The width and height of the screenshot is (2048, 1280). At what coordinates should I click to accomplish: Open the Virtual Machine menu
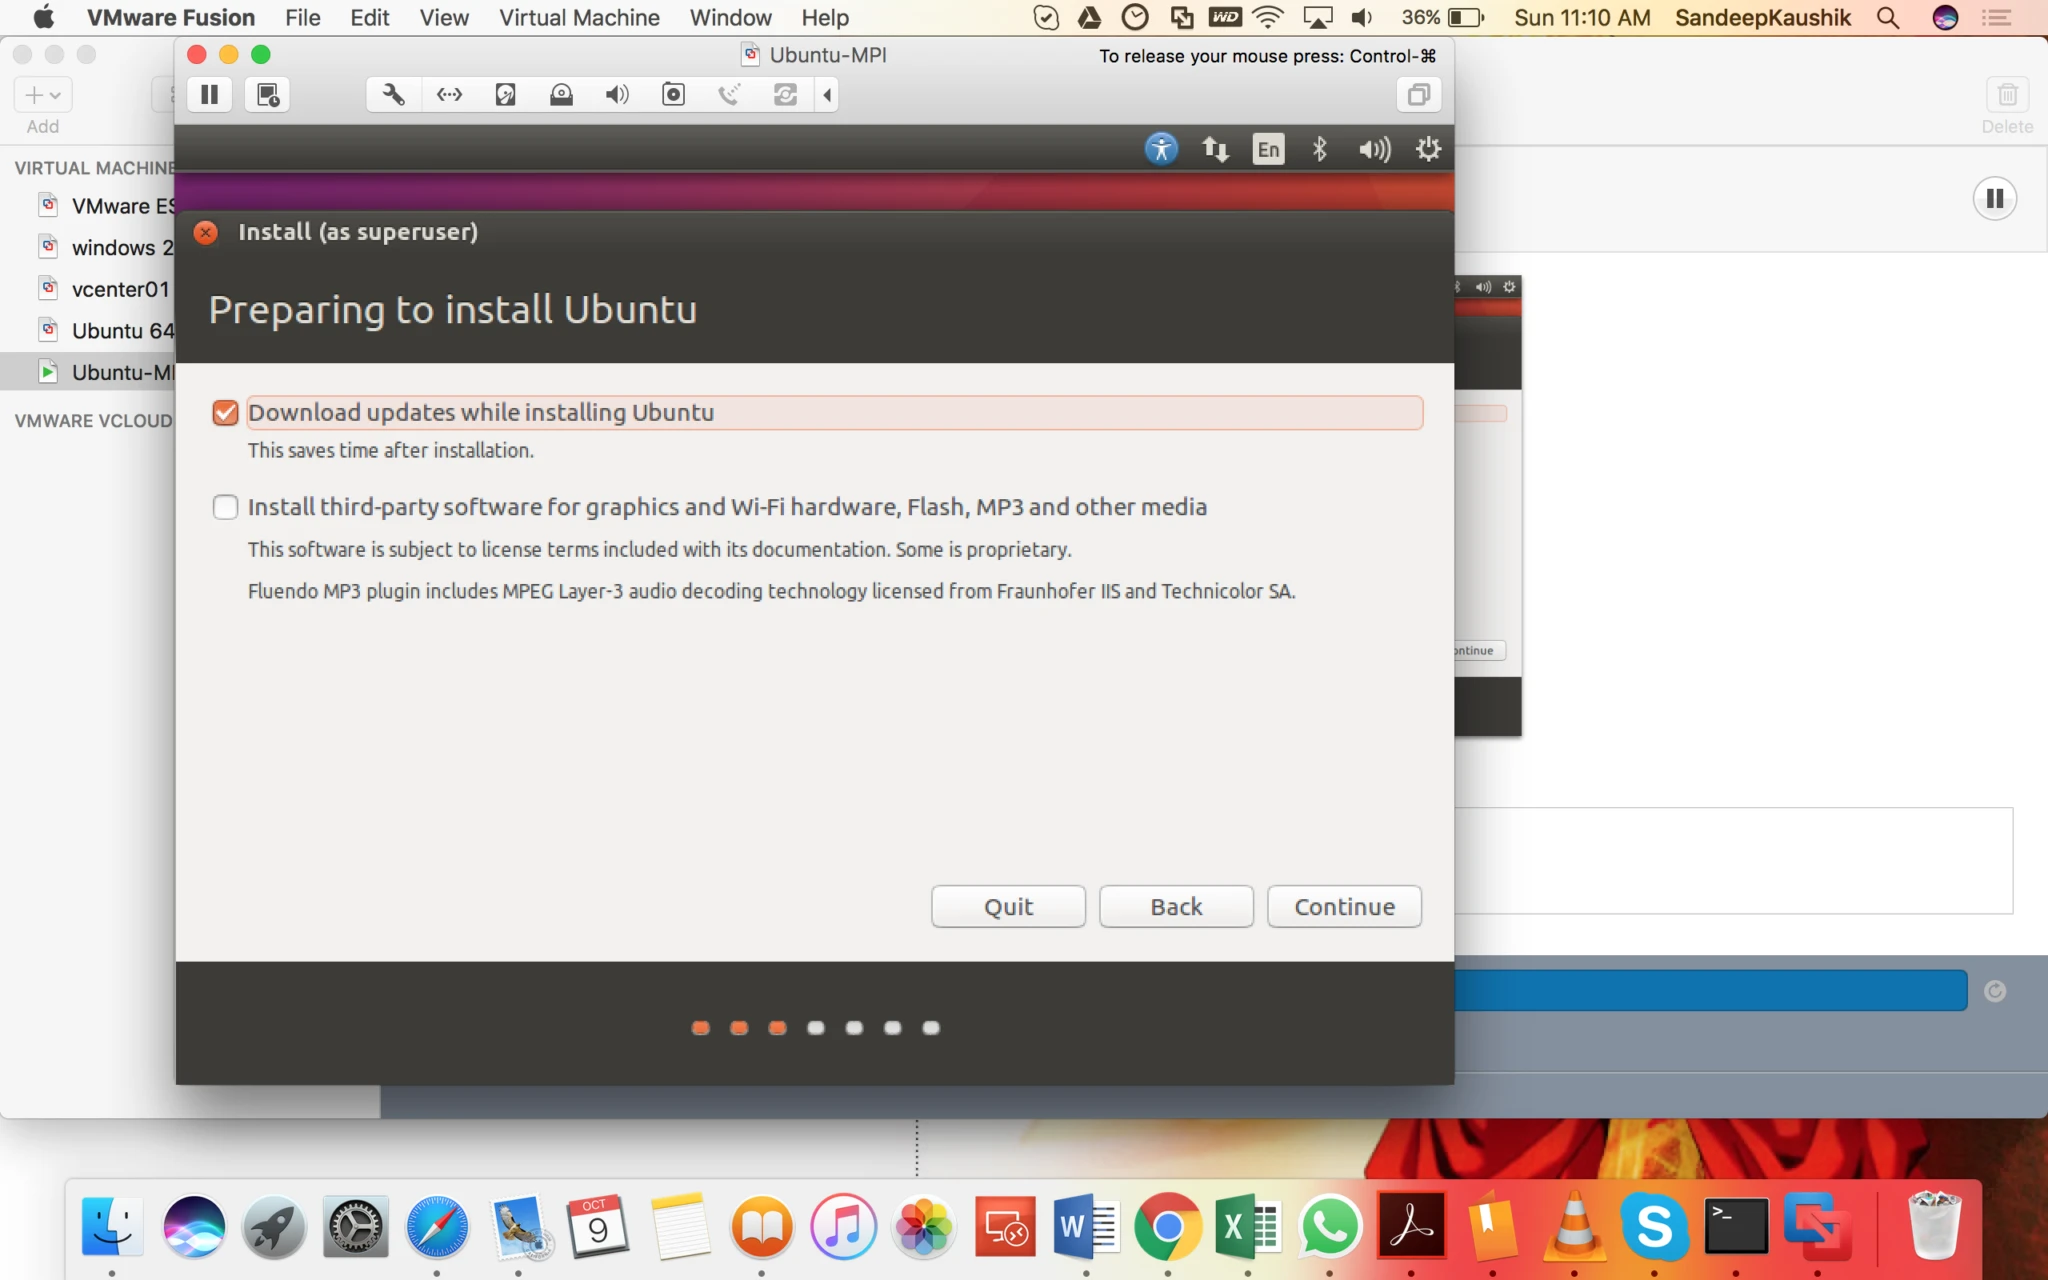point(579,18)
